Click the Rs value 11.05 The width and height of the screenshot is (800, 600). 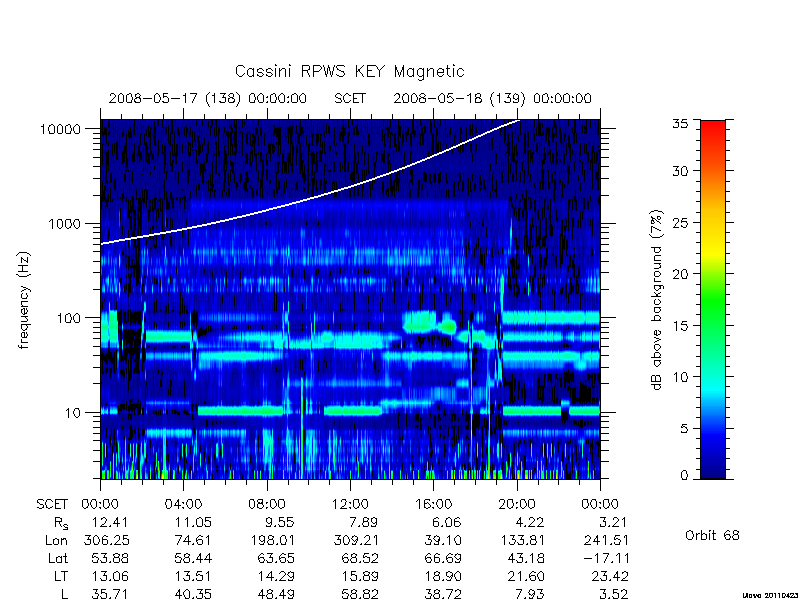[x=193, y=522]
